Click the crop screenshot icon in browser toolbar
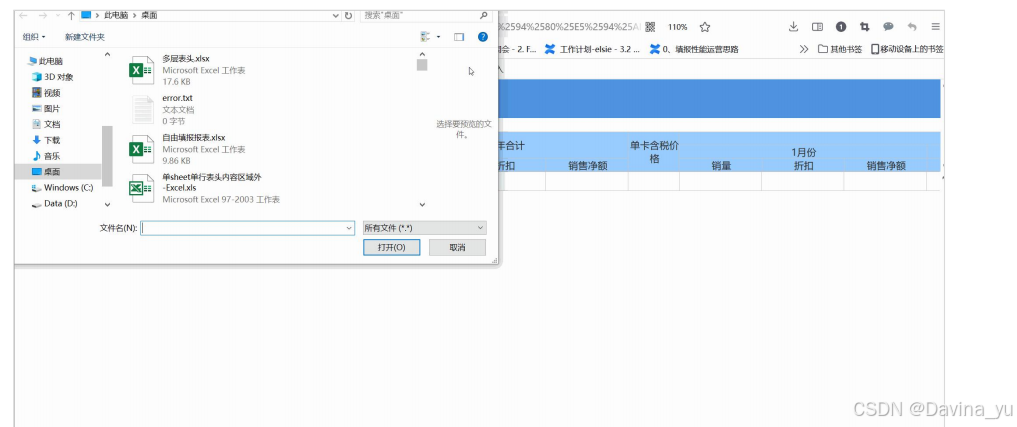This screenshot has height=427, width=1017. click(x=865, y=27)
